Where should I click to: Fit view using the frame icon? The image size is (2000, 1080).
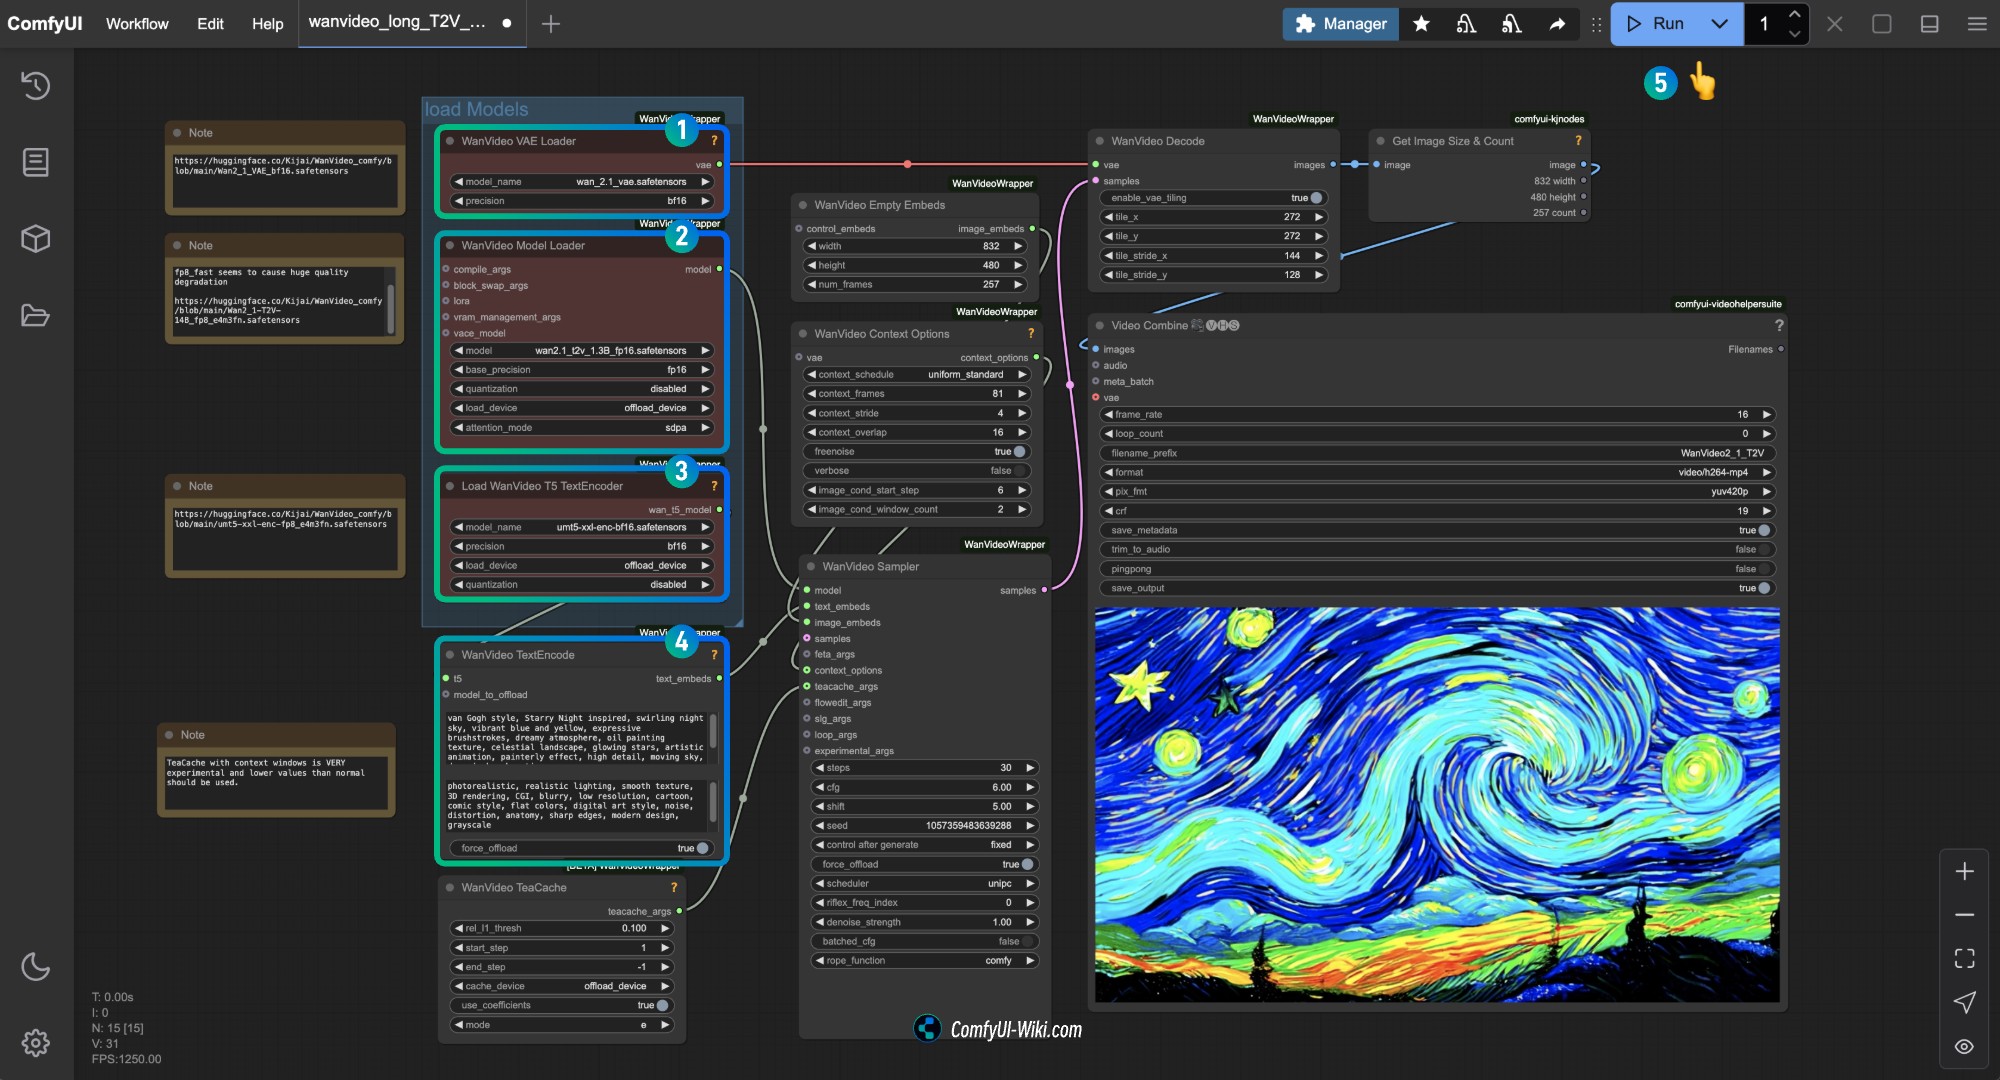click(1964, 958)
